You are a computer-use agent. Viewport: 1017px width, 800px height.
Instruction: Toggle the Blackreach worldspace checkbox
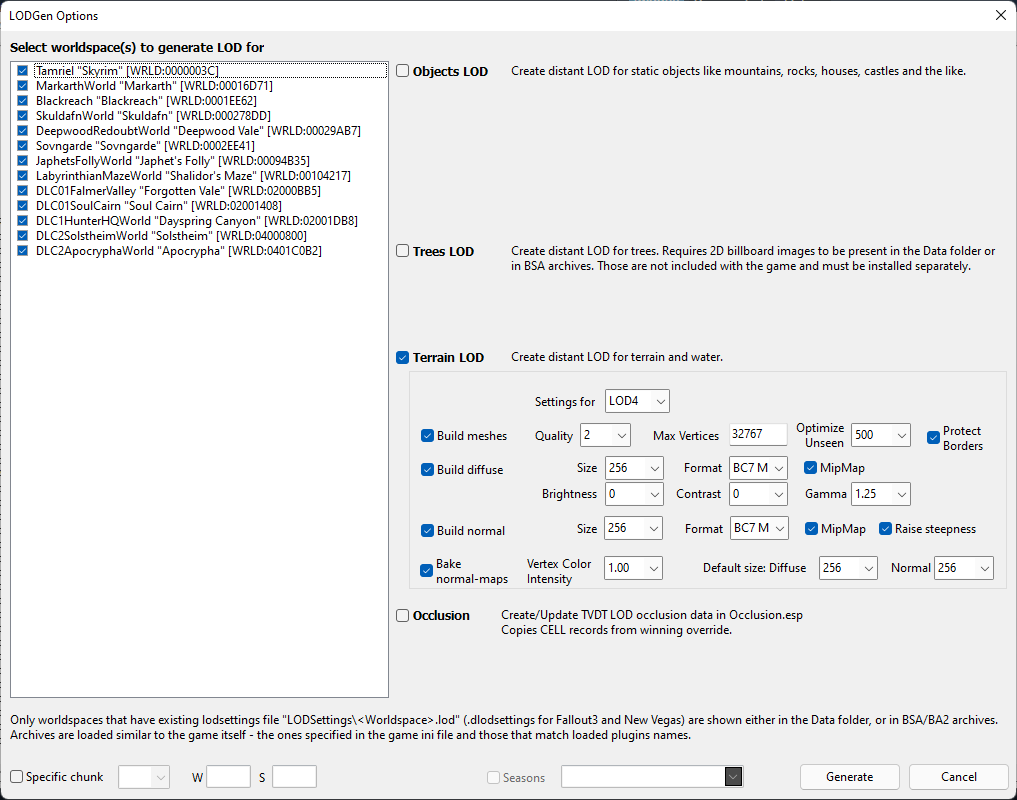point(23,101)
